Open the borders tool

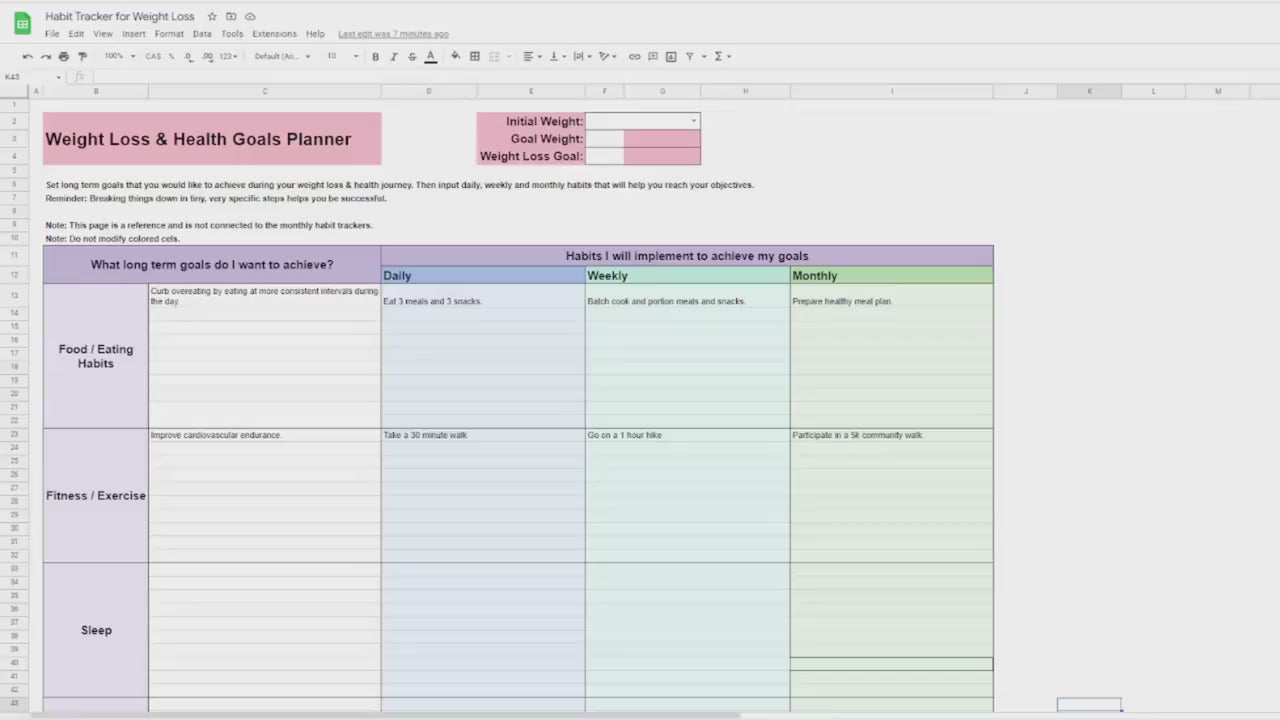(x=475, y=57)
